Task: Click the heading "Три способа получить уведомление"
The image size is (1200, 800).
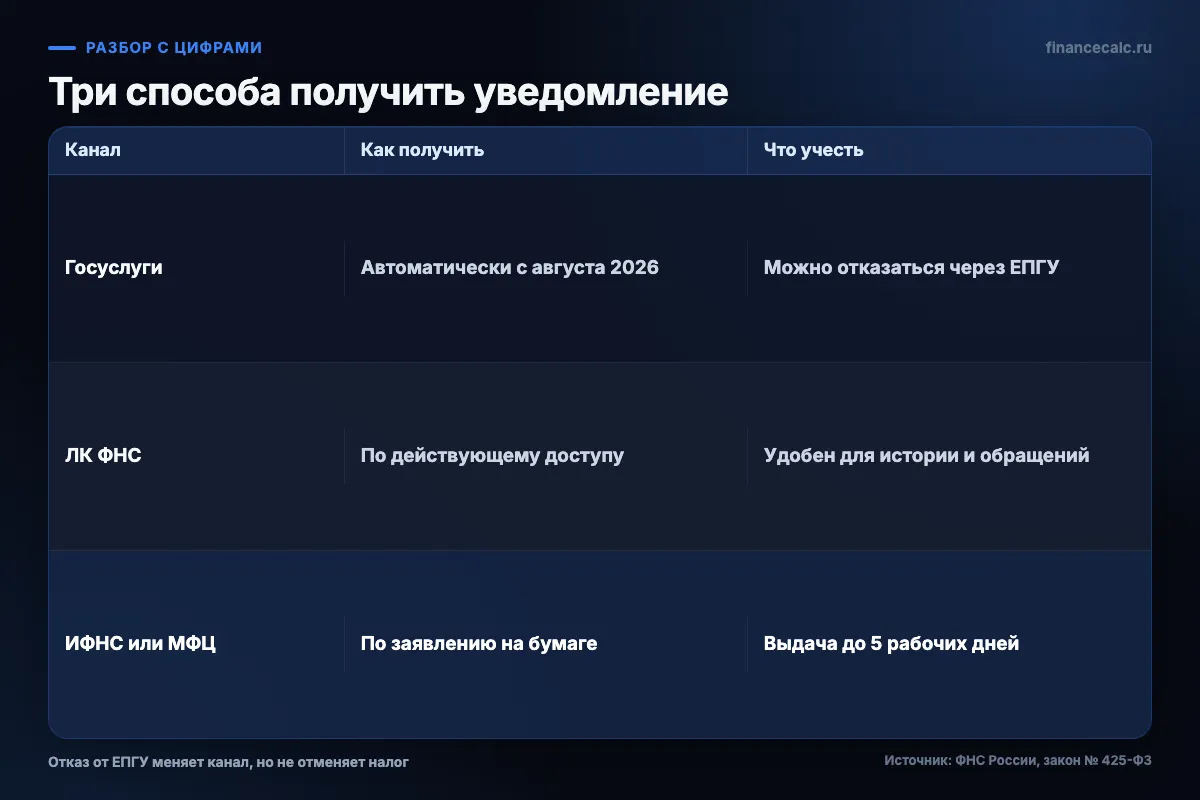Action: pyautogui.click(x=388, y=93)
